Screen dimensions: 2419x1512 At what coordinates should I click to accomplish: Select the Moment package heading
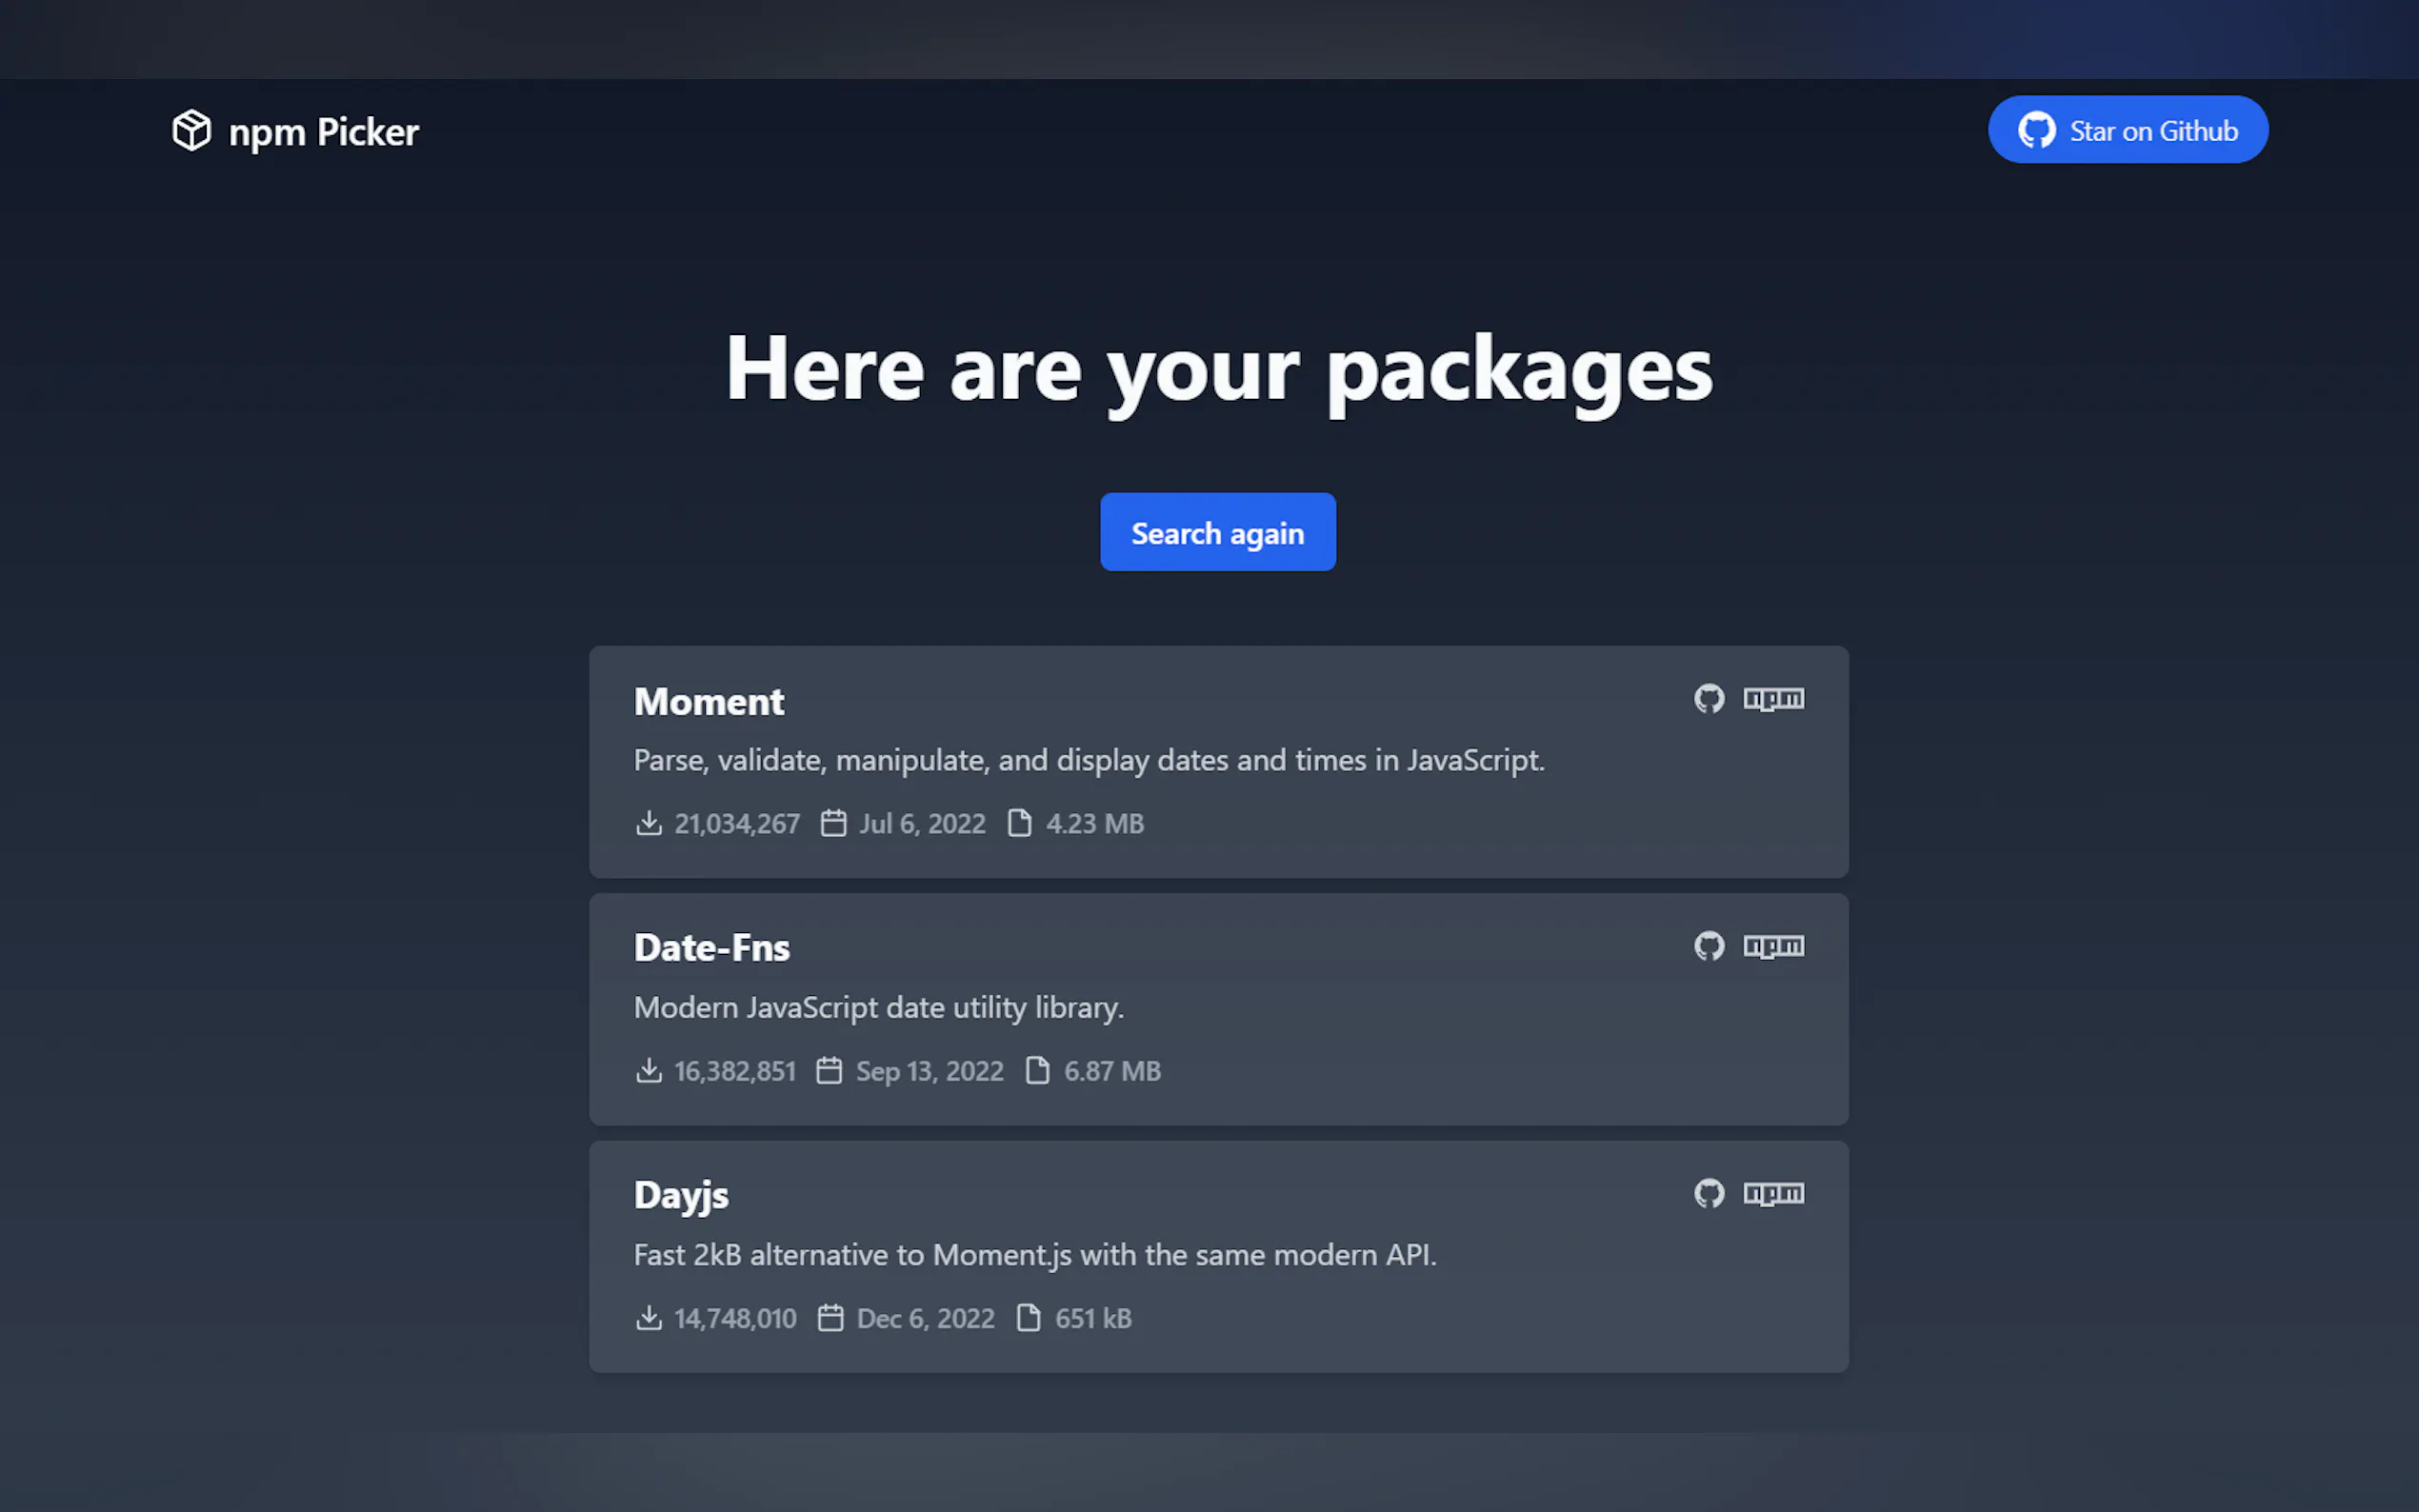708,701
